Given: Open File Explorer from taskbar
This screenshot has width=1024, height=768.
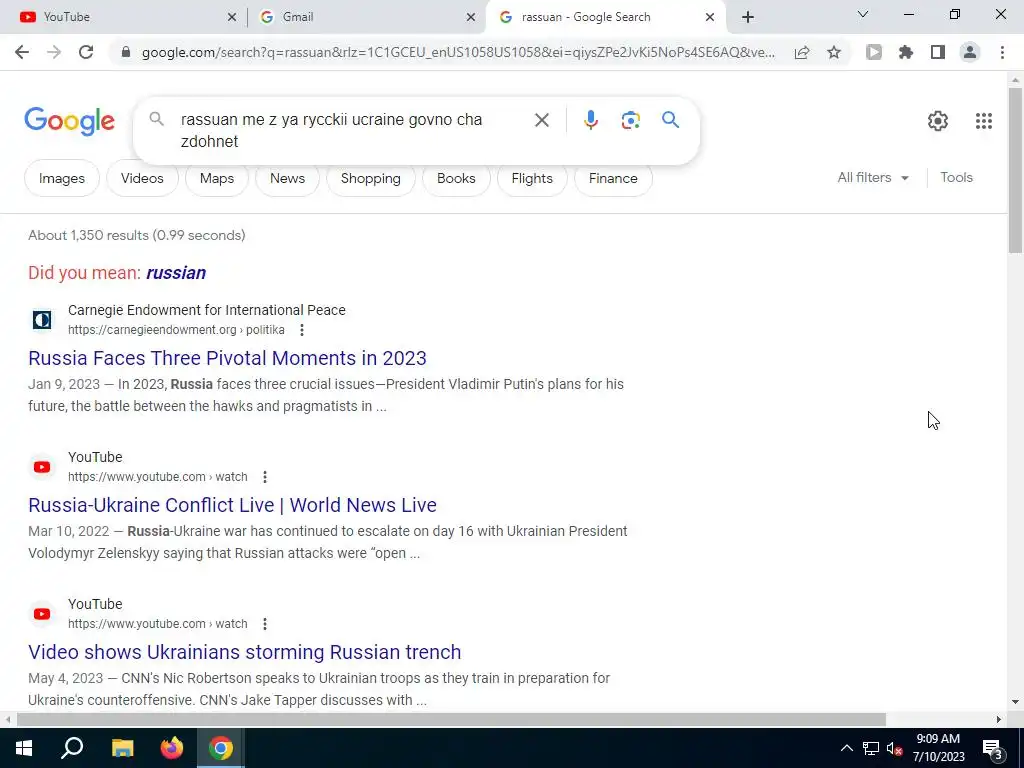Looking at the screenshot, I should pos(122,748).
